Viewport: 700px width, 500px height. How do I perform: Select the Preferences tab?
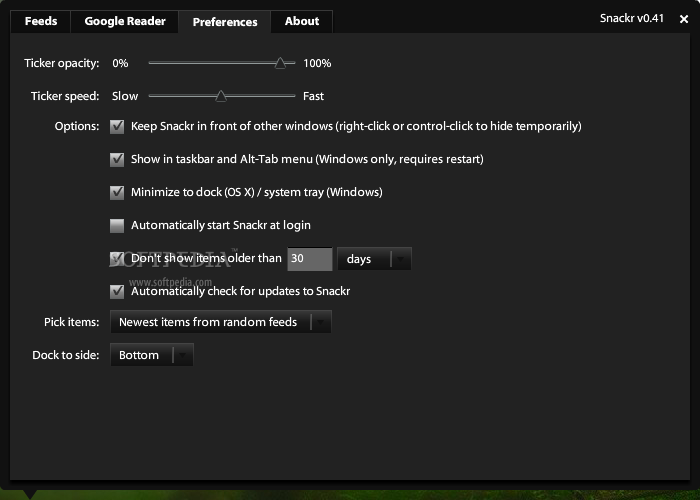225,22
